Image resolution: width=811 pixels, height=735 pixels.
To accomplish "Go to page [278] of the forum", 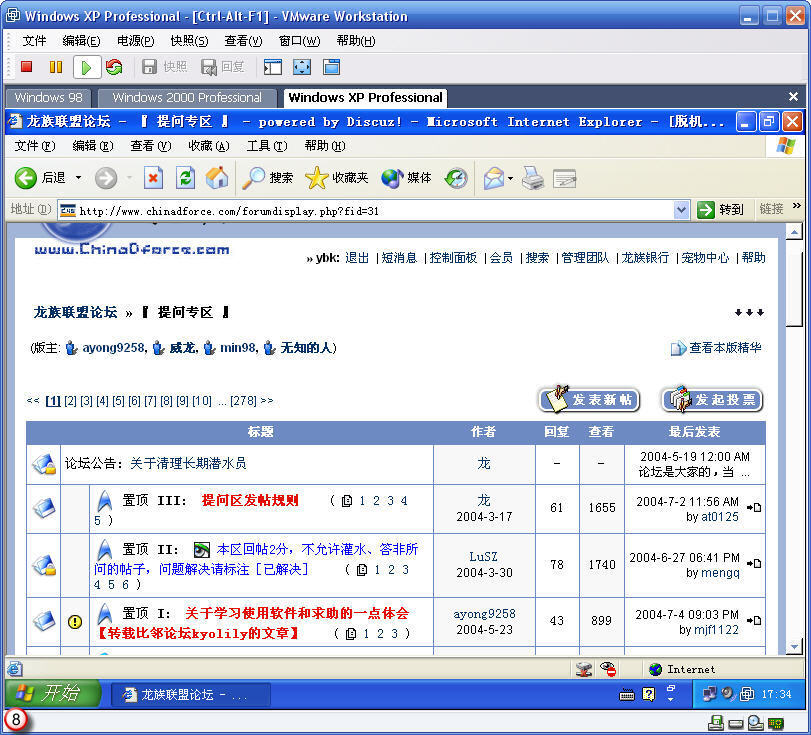I will pos(243,401).
